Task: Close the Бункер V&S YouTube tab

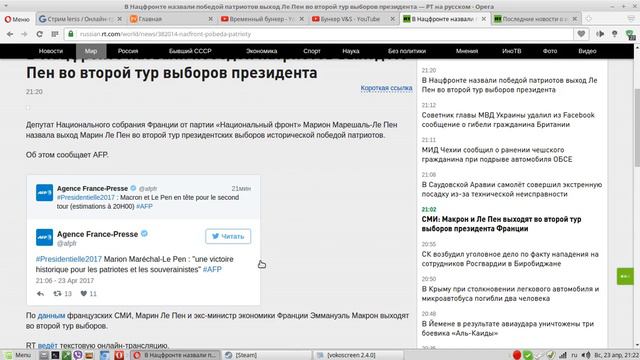Action: [393, 19]
